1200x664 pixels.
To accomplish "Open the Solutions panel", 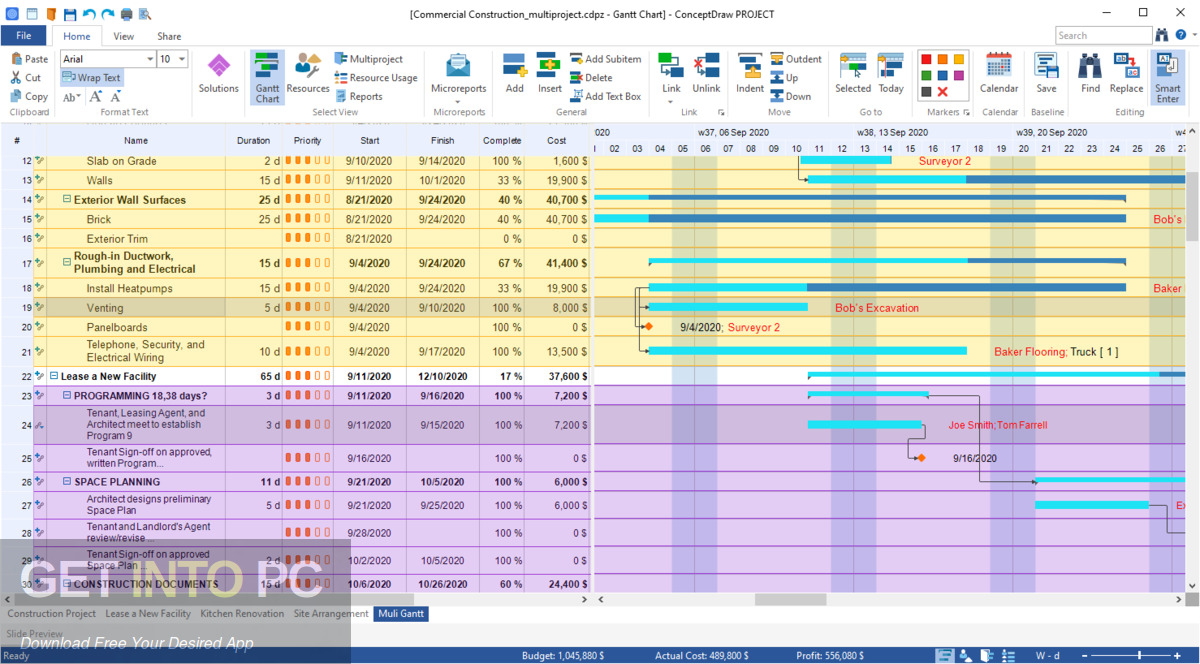I will point(218,75).
